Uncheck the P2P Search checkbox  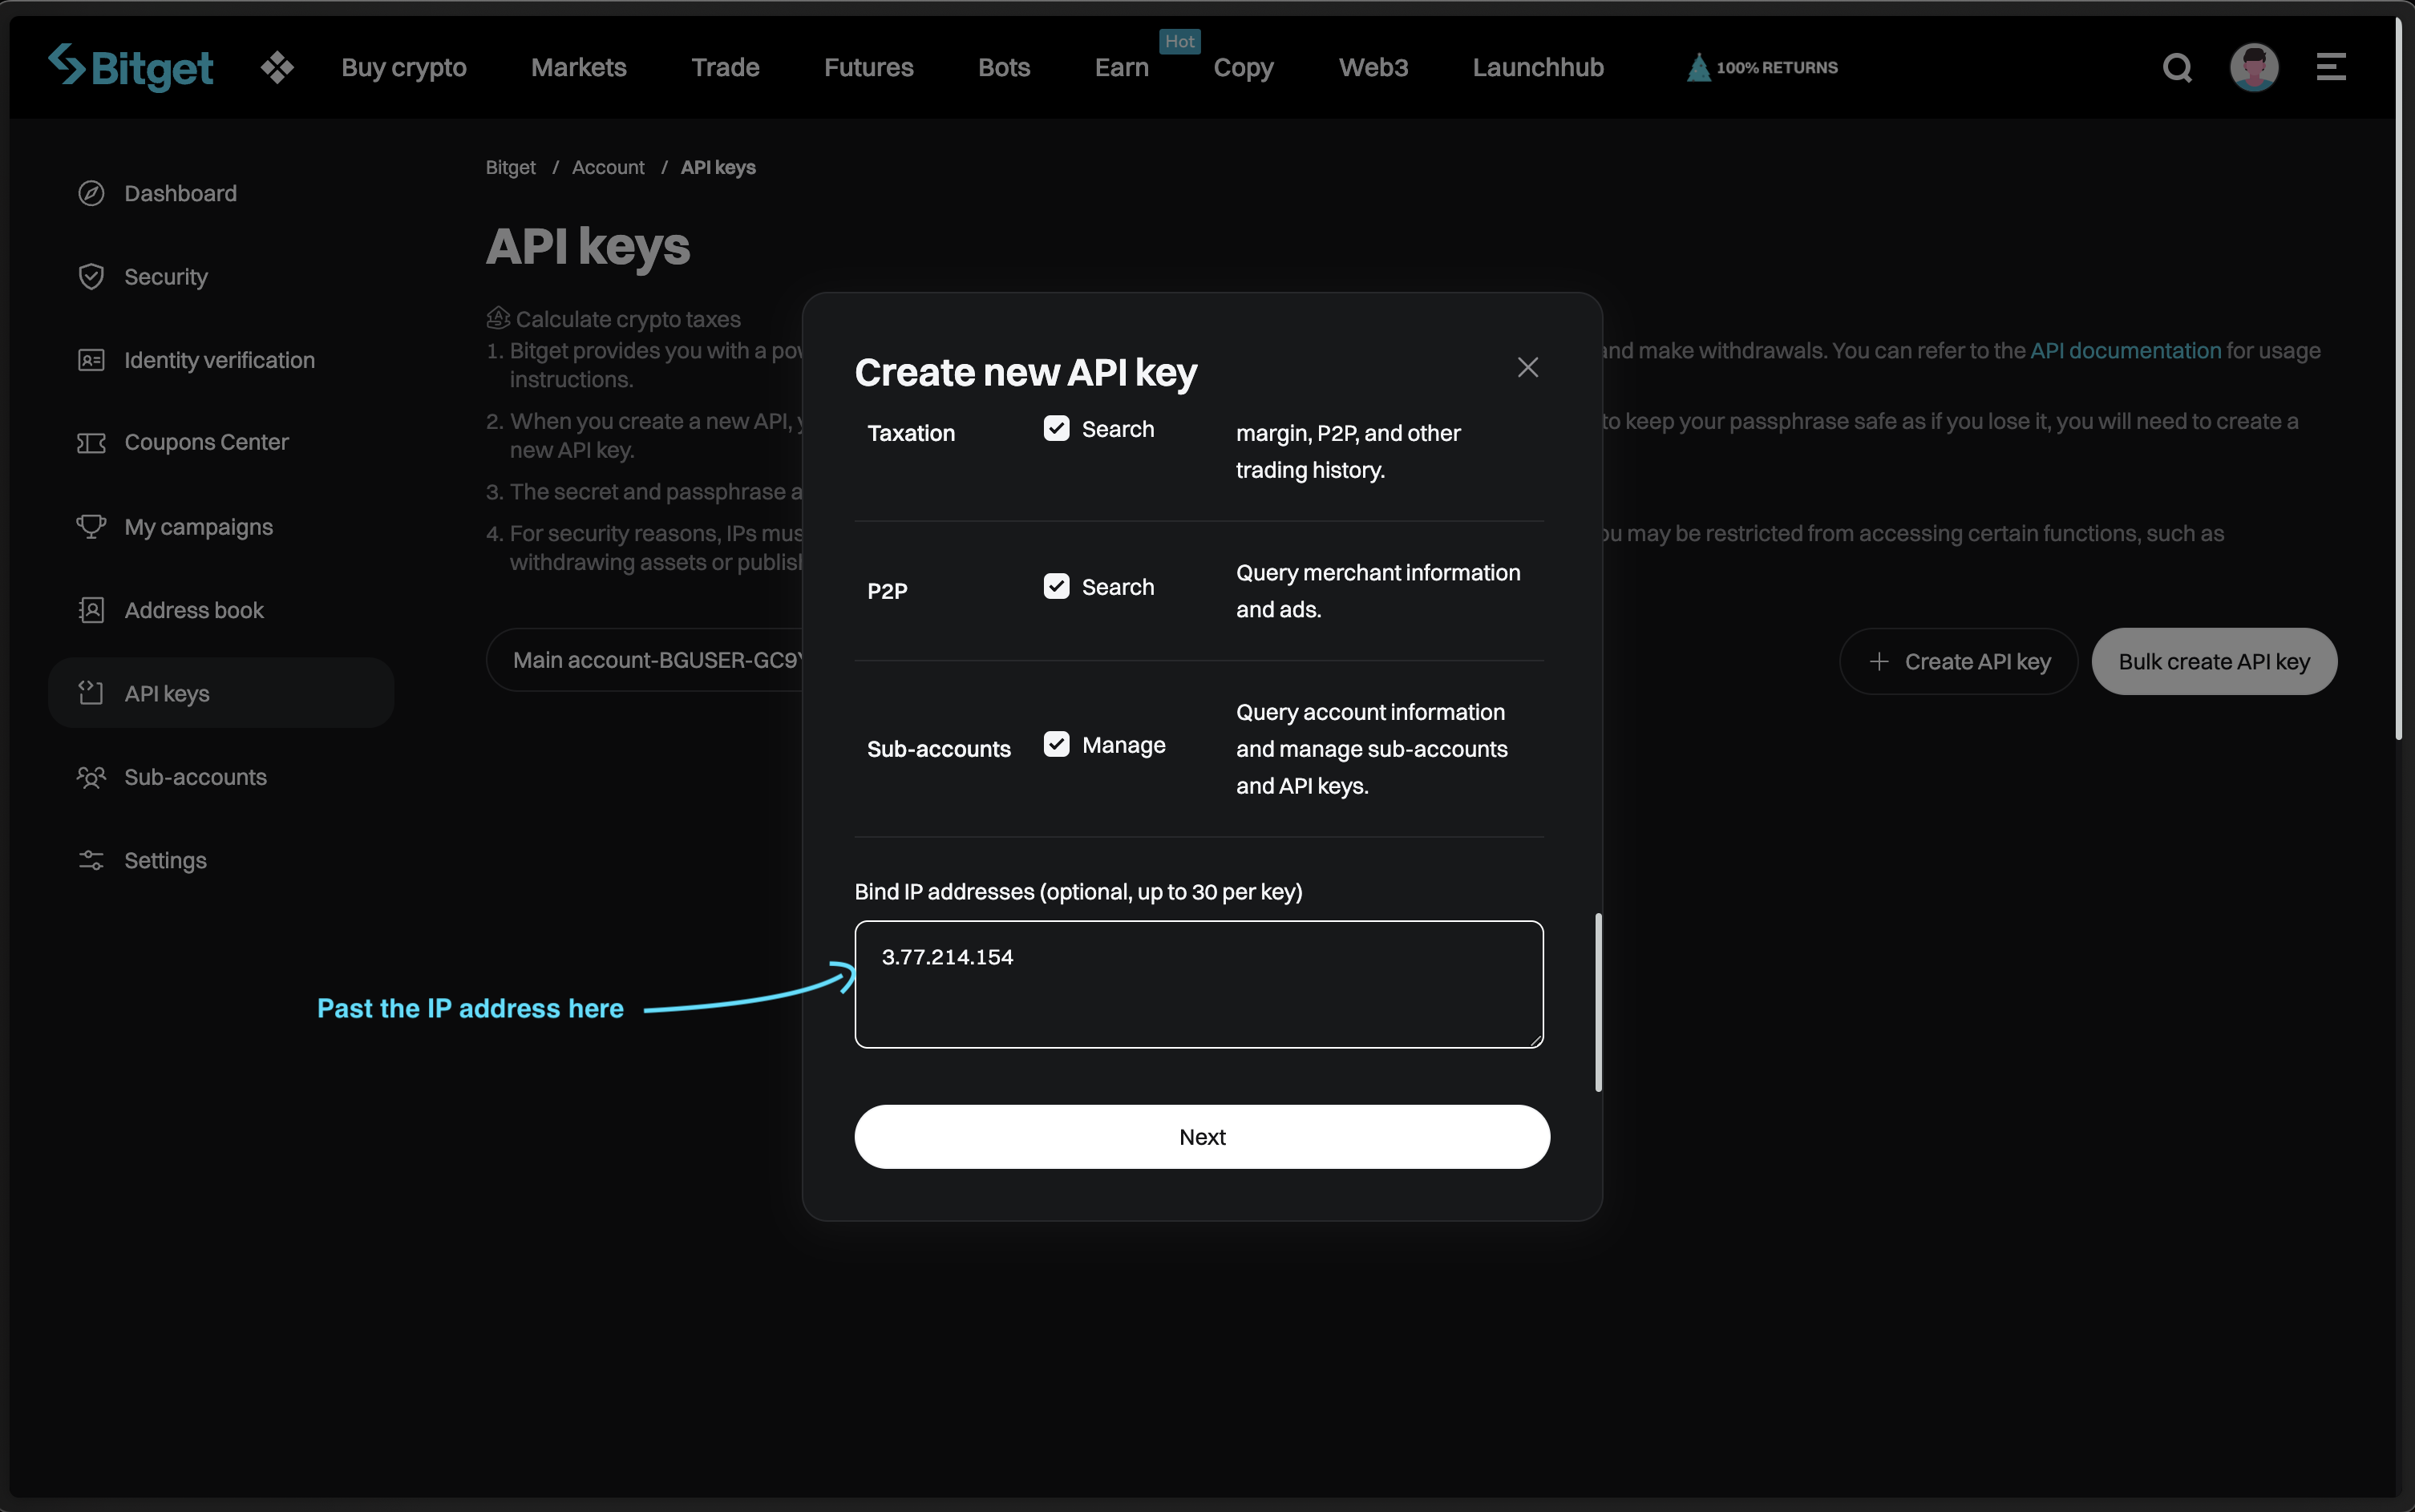[1056, 587]
